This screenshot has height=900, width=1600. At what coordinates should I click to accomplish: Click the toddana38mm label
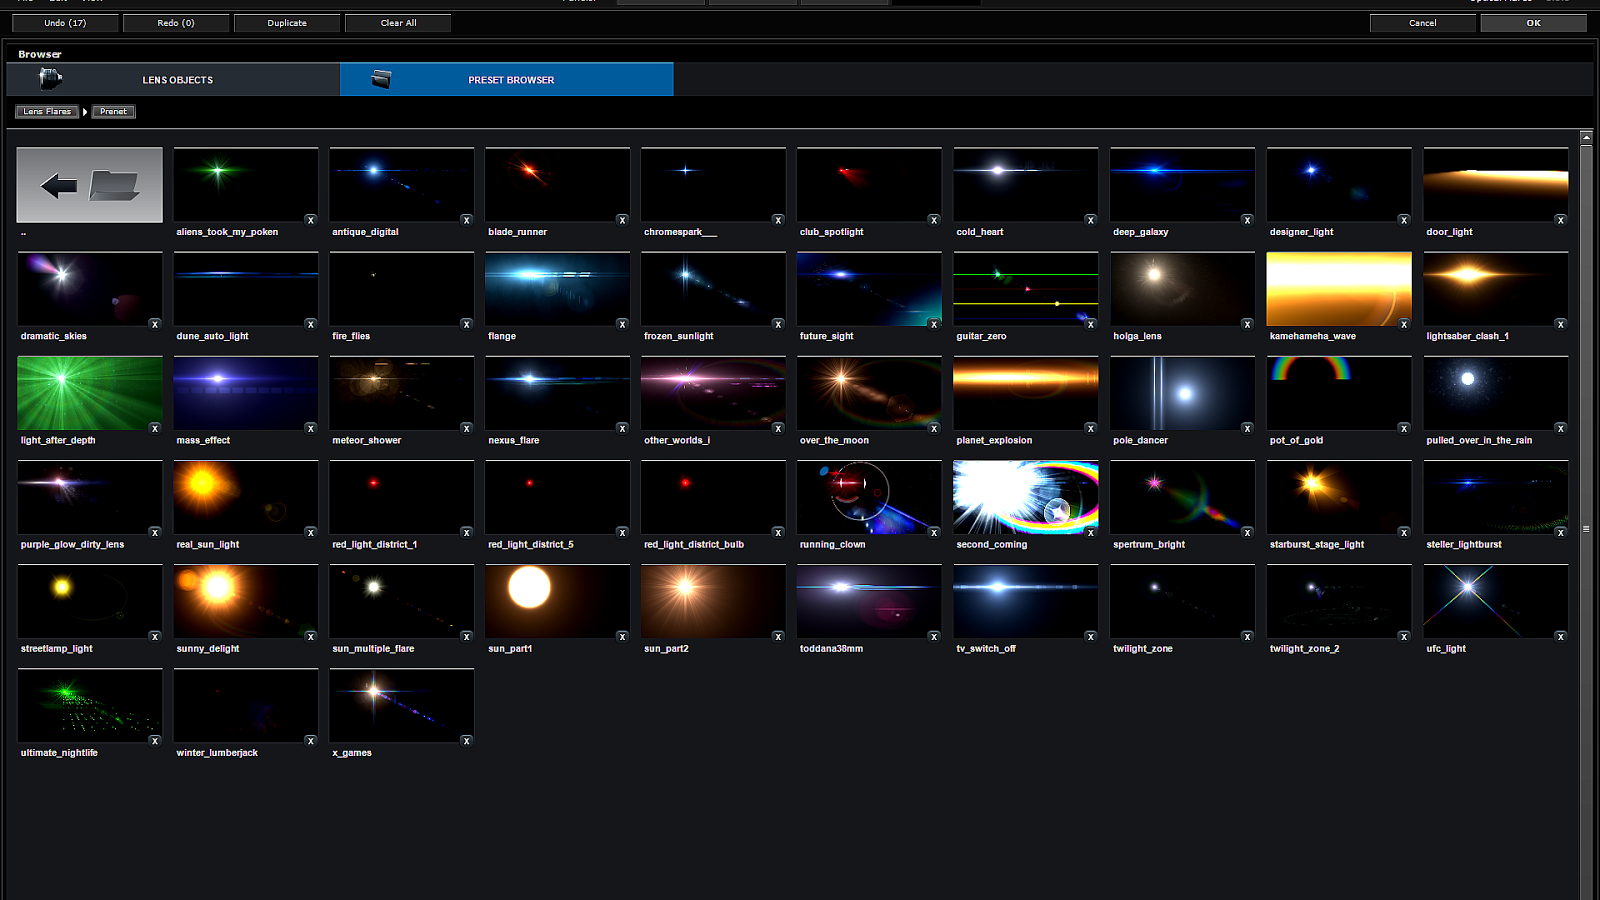[831, 648]
